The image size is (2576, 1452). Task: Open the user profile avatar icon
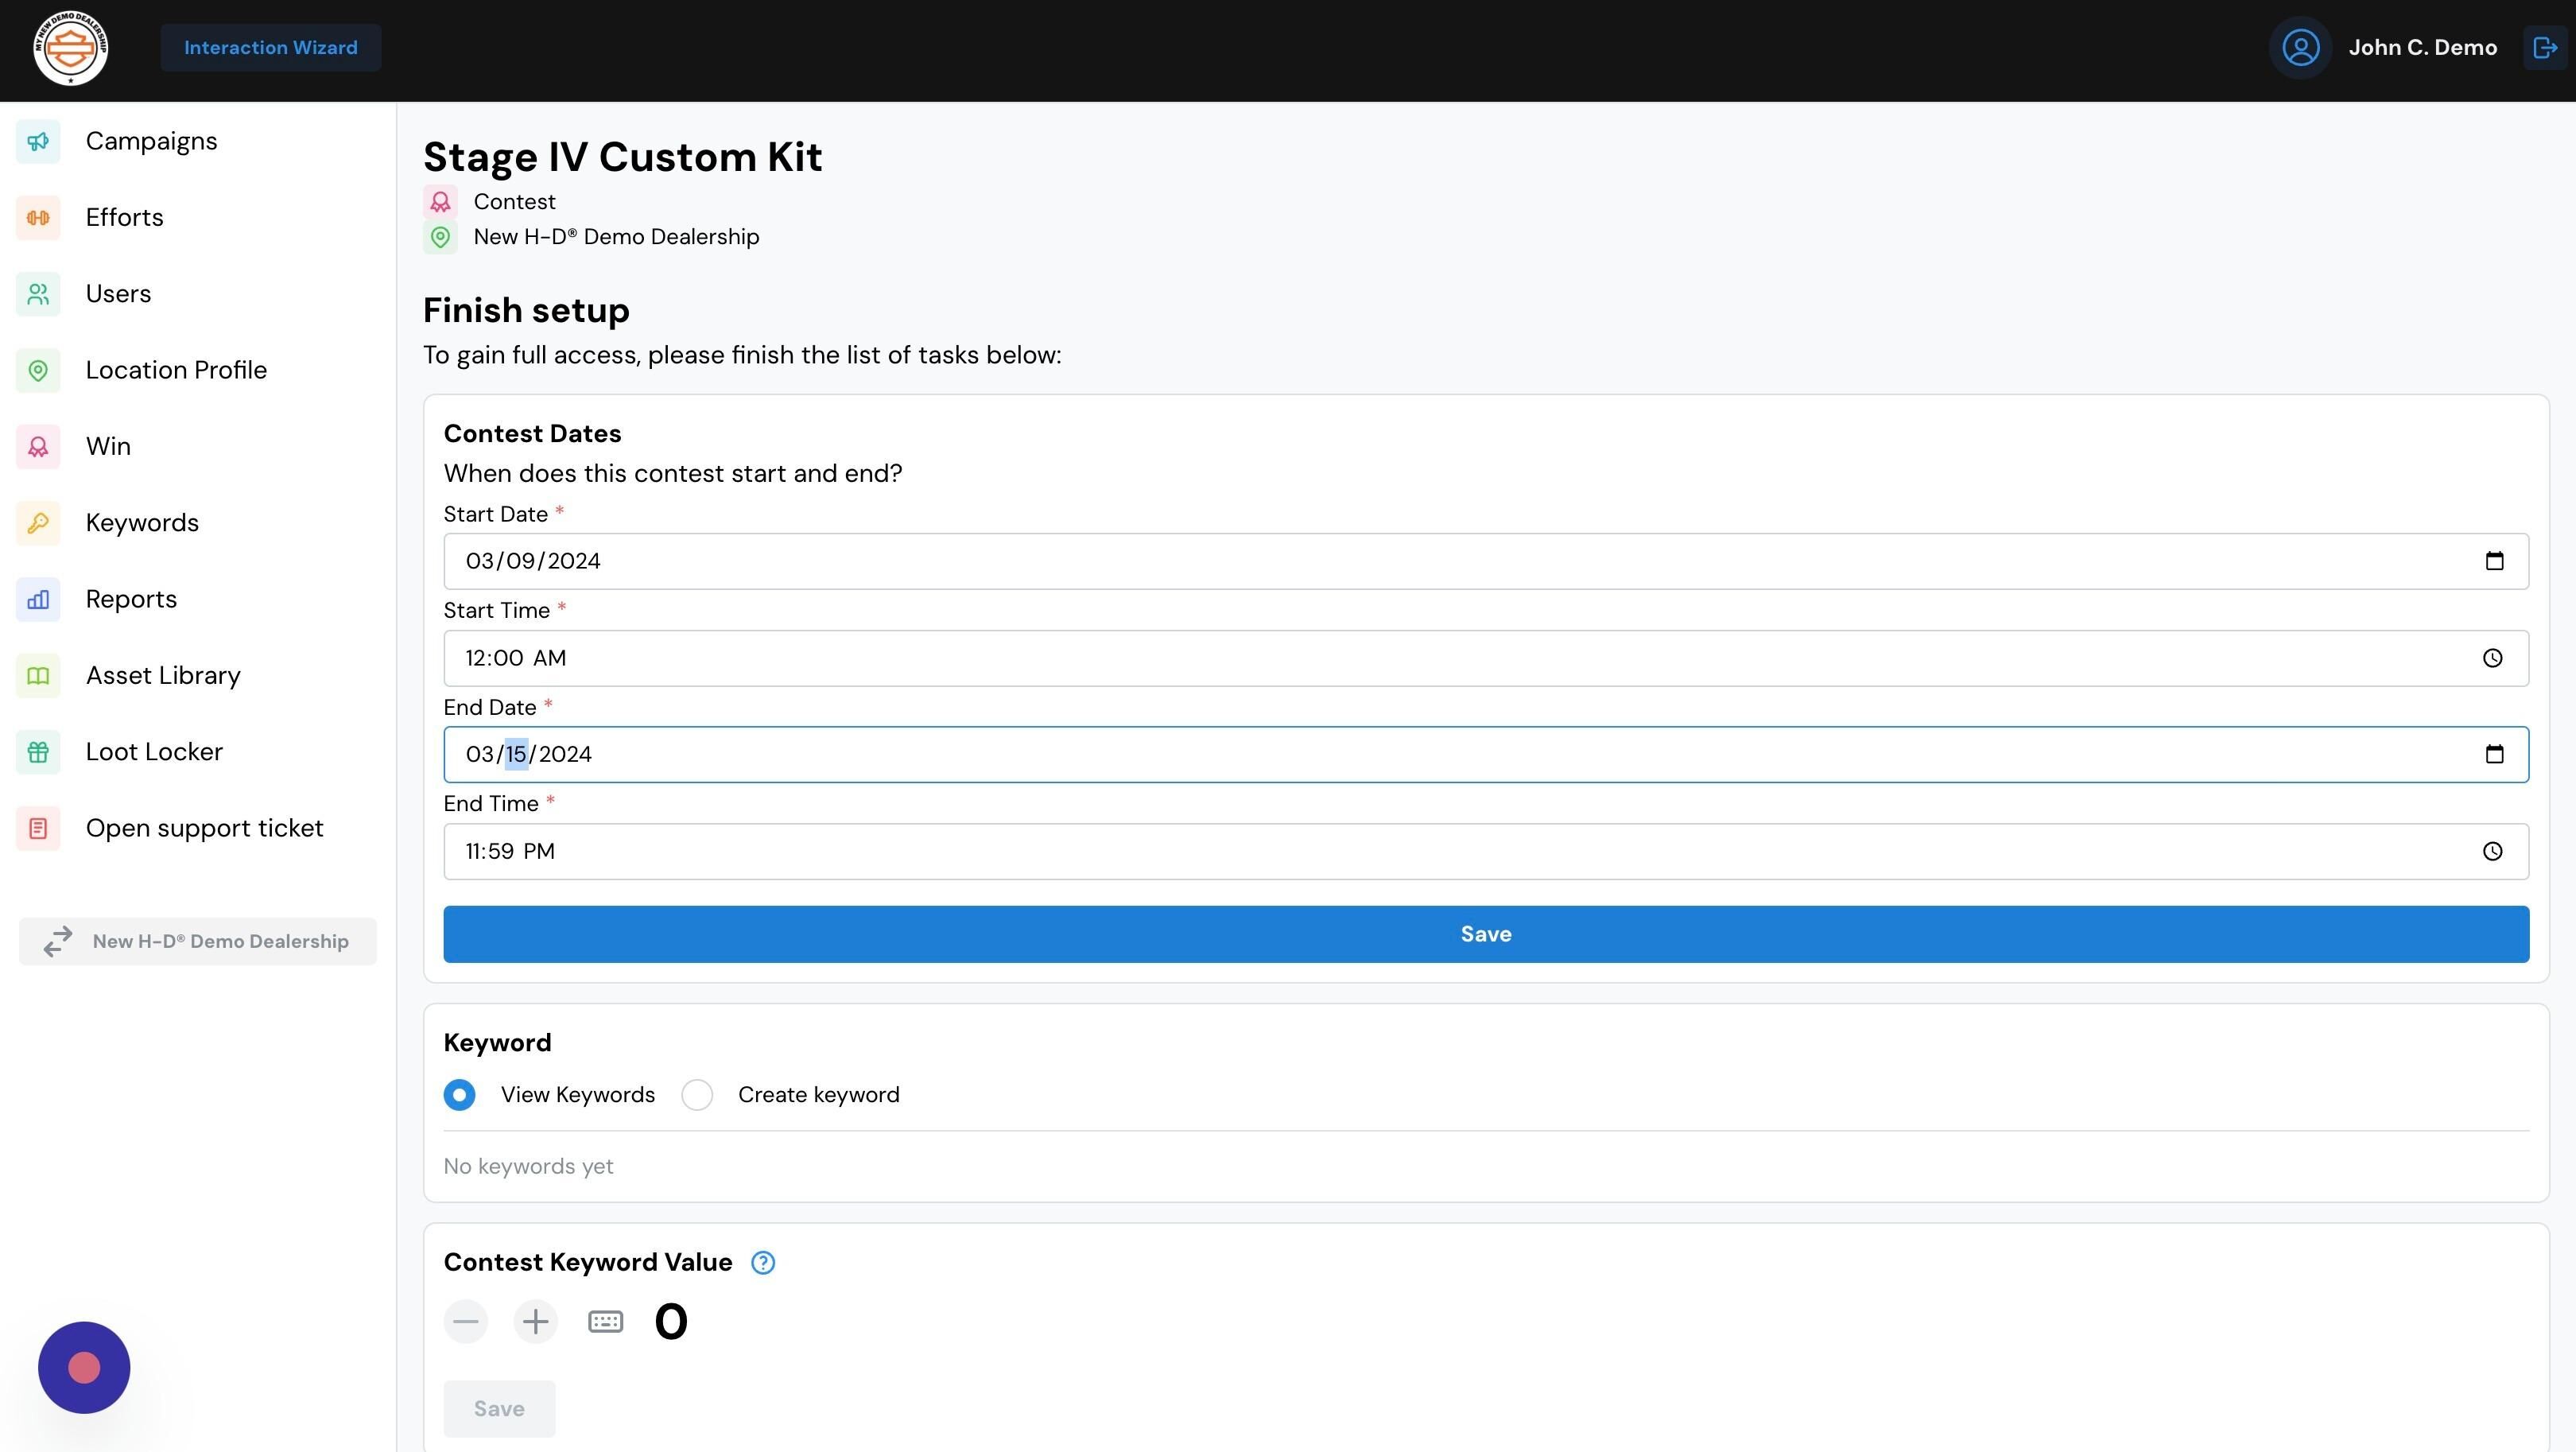click(x=2300, y=48)
